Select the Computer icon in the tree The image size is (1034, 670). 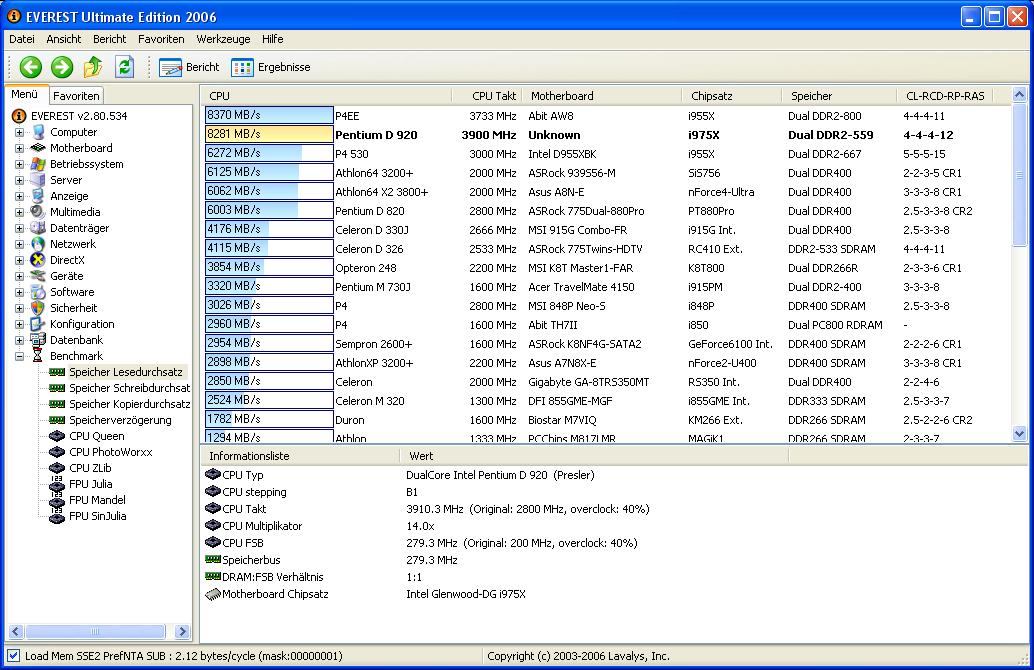click(x=38, y=132)
